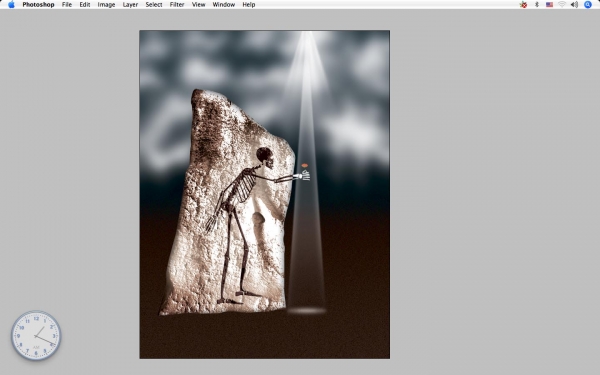Open the US flag input menu

coord(549,5)
